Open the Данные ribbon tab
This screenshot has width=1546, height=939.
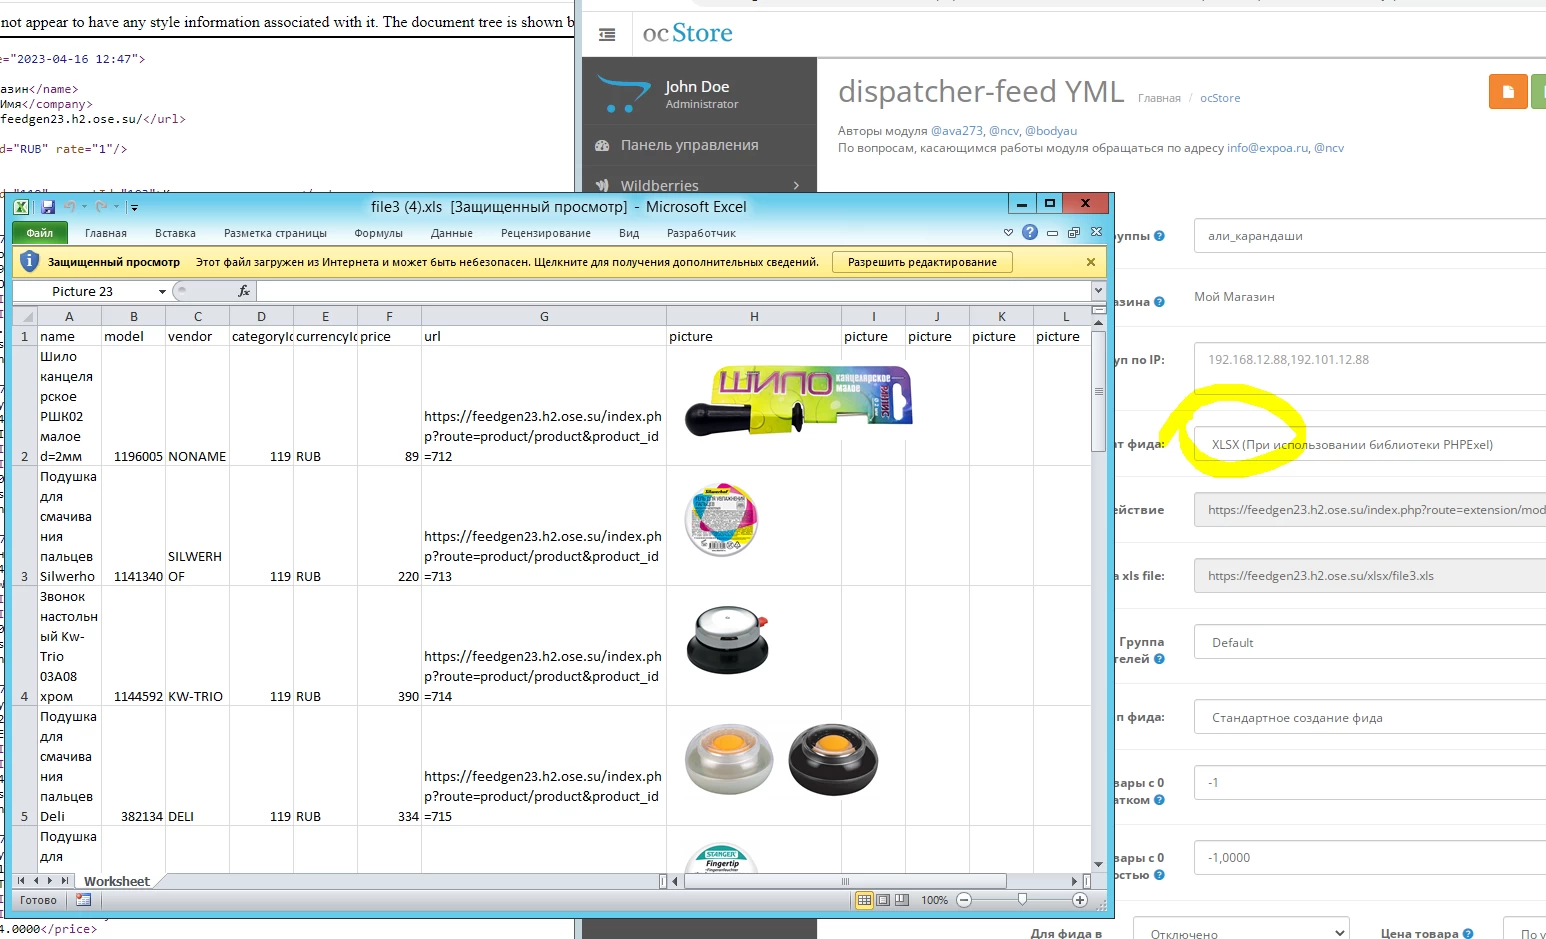tap(452, 233)
